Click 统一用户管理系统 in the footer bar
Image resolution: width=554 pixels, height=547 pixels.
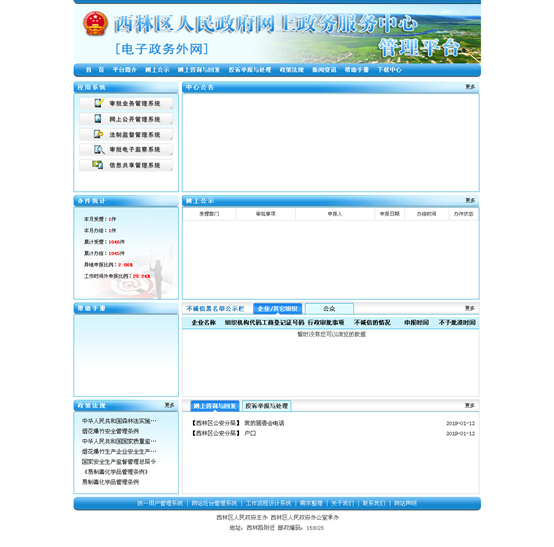[x=160, y=503]
